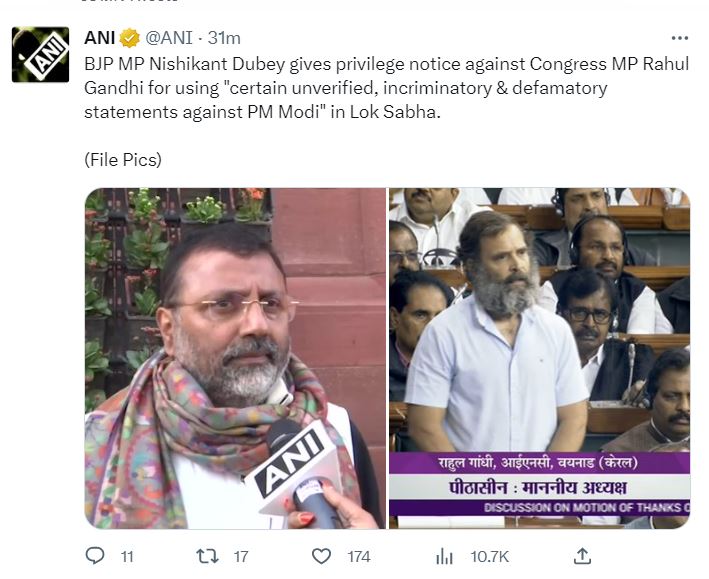Image resolution: width=709 pixels, height=579 pixels.
Task: Click the tweet text about privilege notice
Action: click(387, 88)
